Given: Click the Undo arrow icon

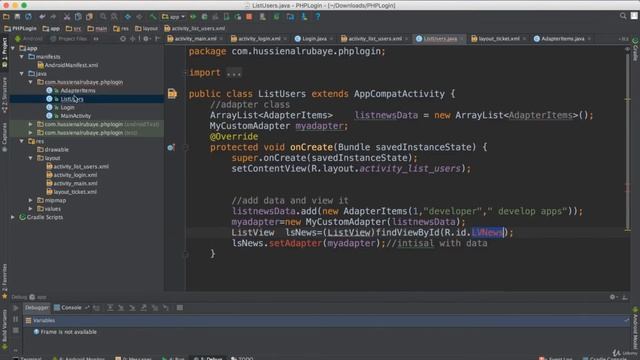Looking at the screenshot, I should tap(42, 17).
